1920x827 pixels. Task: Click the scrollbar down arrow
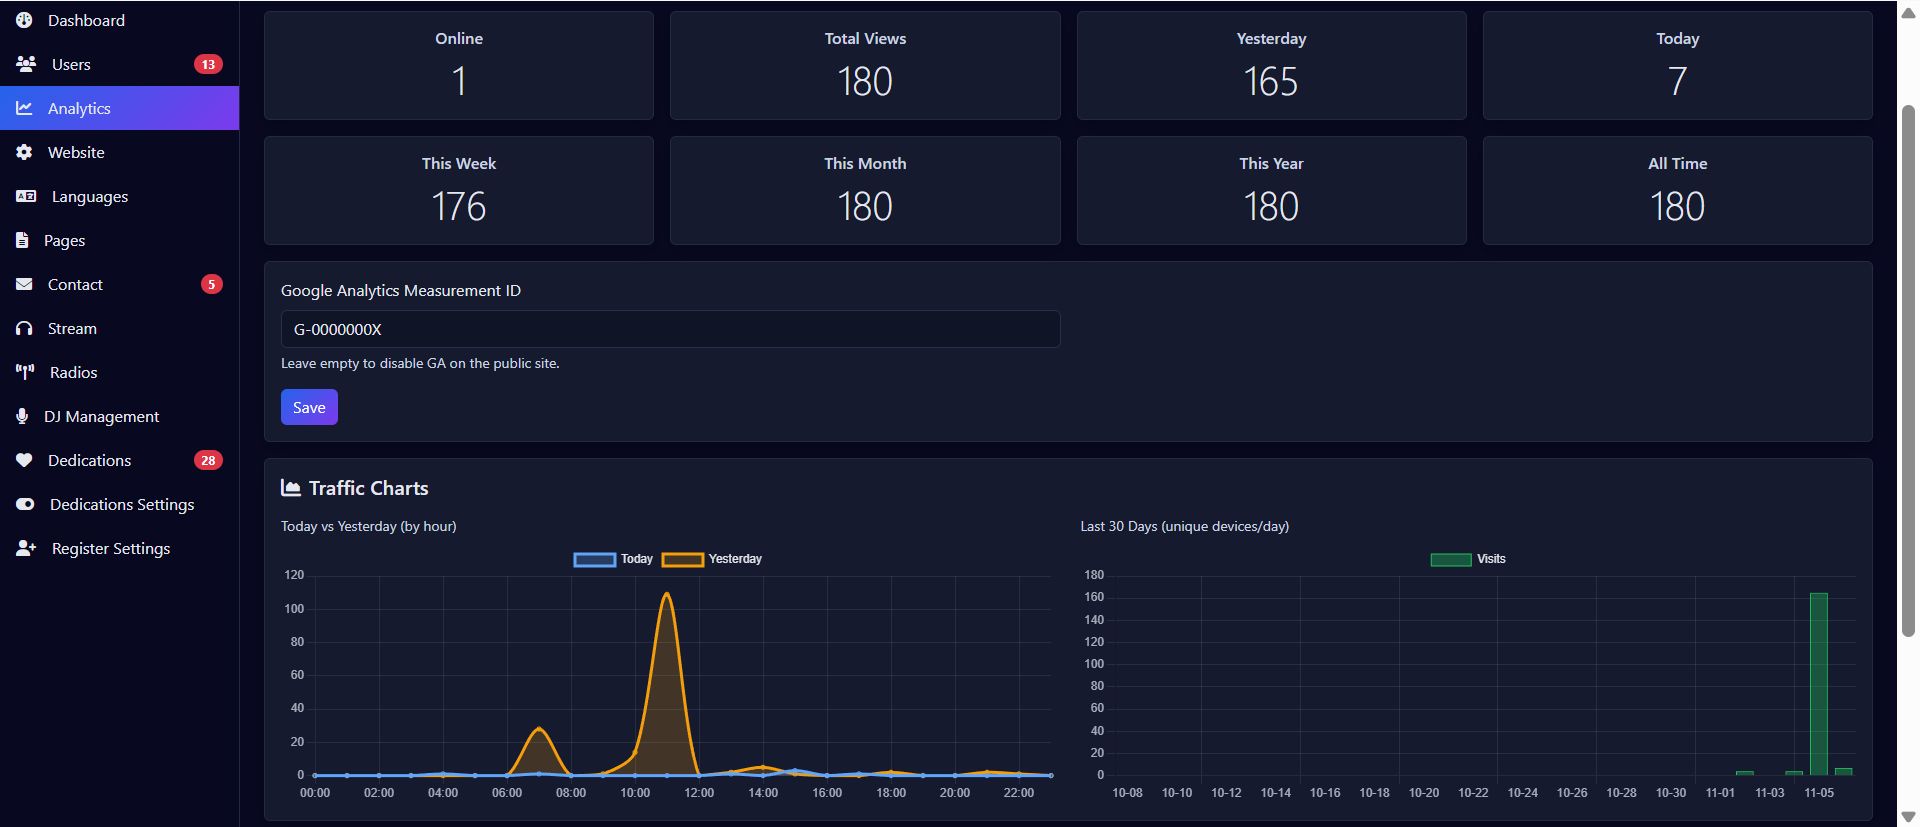(1908, 816)
